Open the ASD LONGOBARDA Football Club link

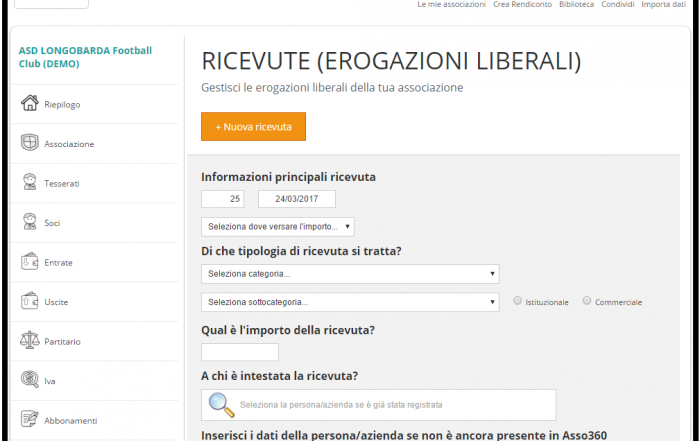pos(85,57)
